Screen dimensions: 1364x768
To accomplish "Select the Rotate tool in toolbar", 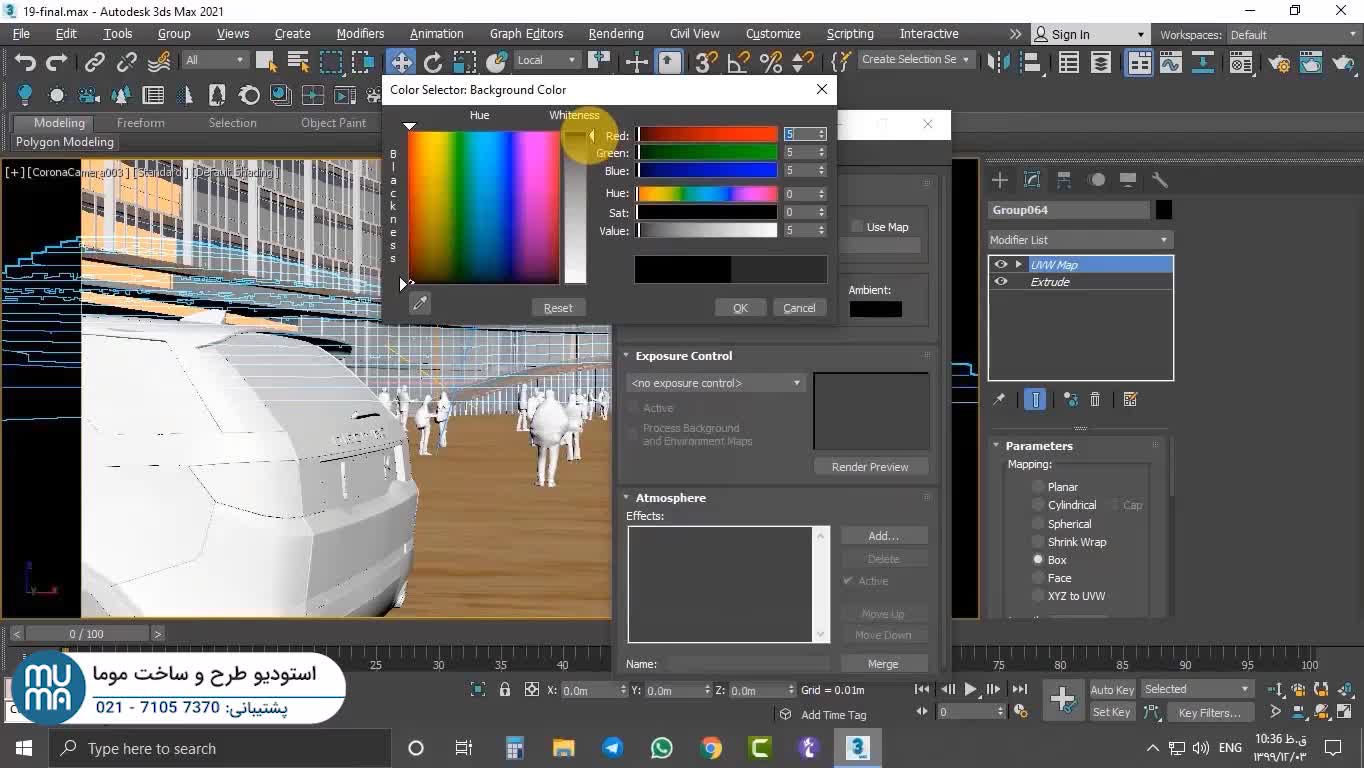I will pos(433,62).
